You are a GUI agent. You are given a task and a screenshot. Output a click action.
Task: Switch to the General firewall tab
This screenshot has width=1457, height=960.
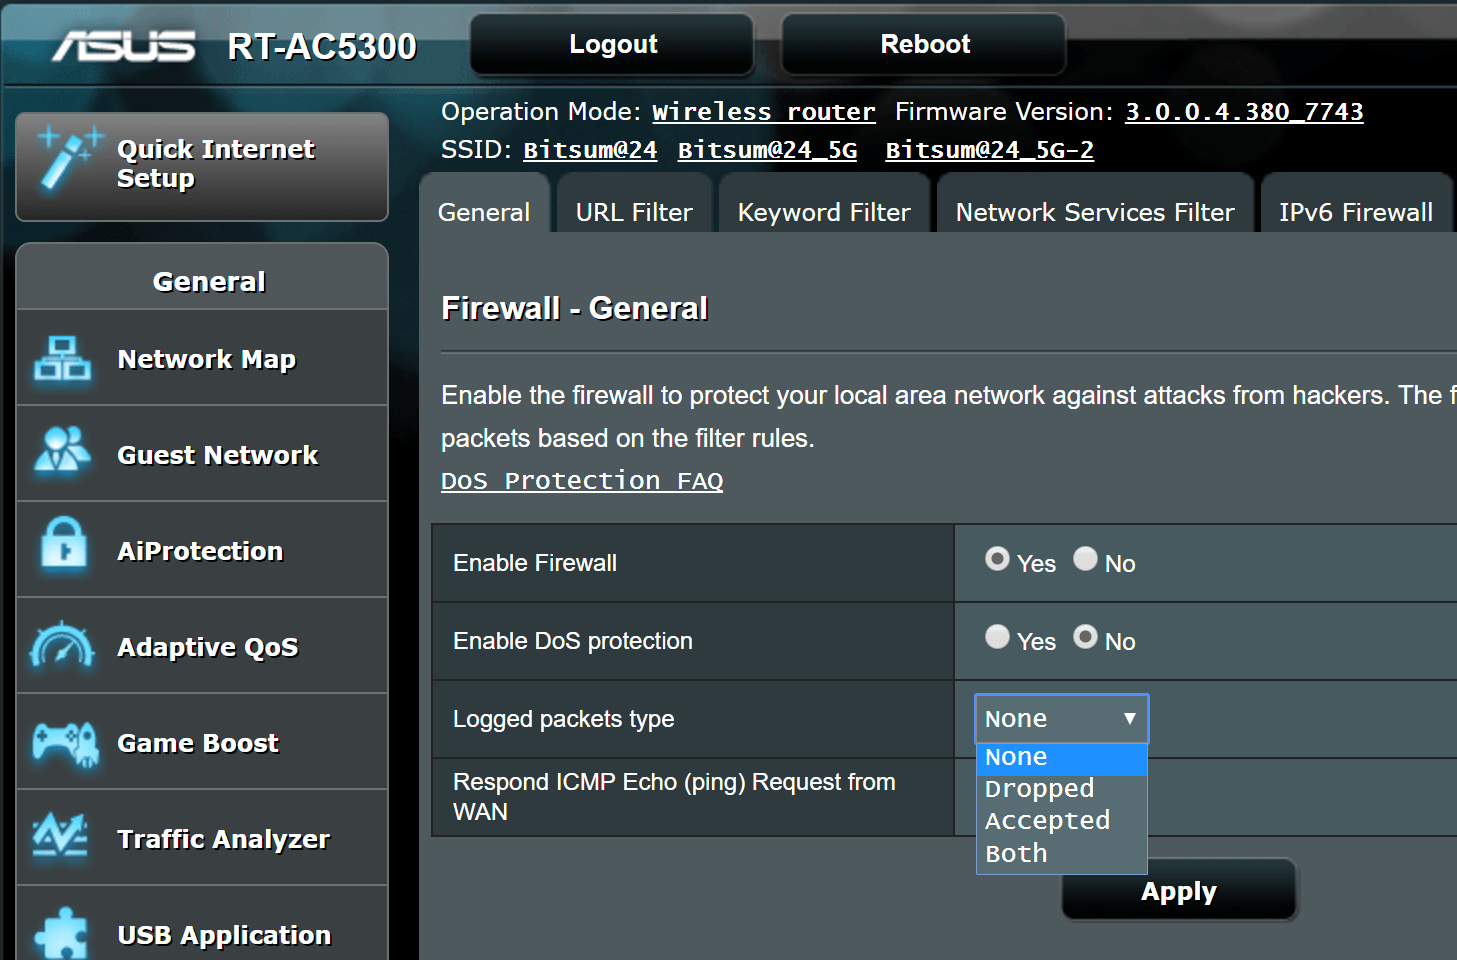point(484,204)
